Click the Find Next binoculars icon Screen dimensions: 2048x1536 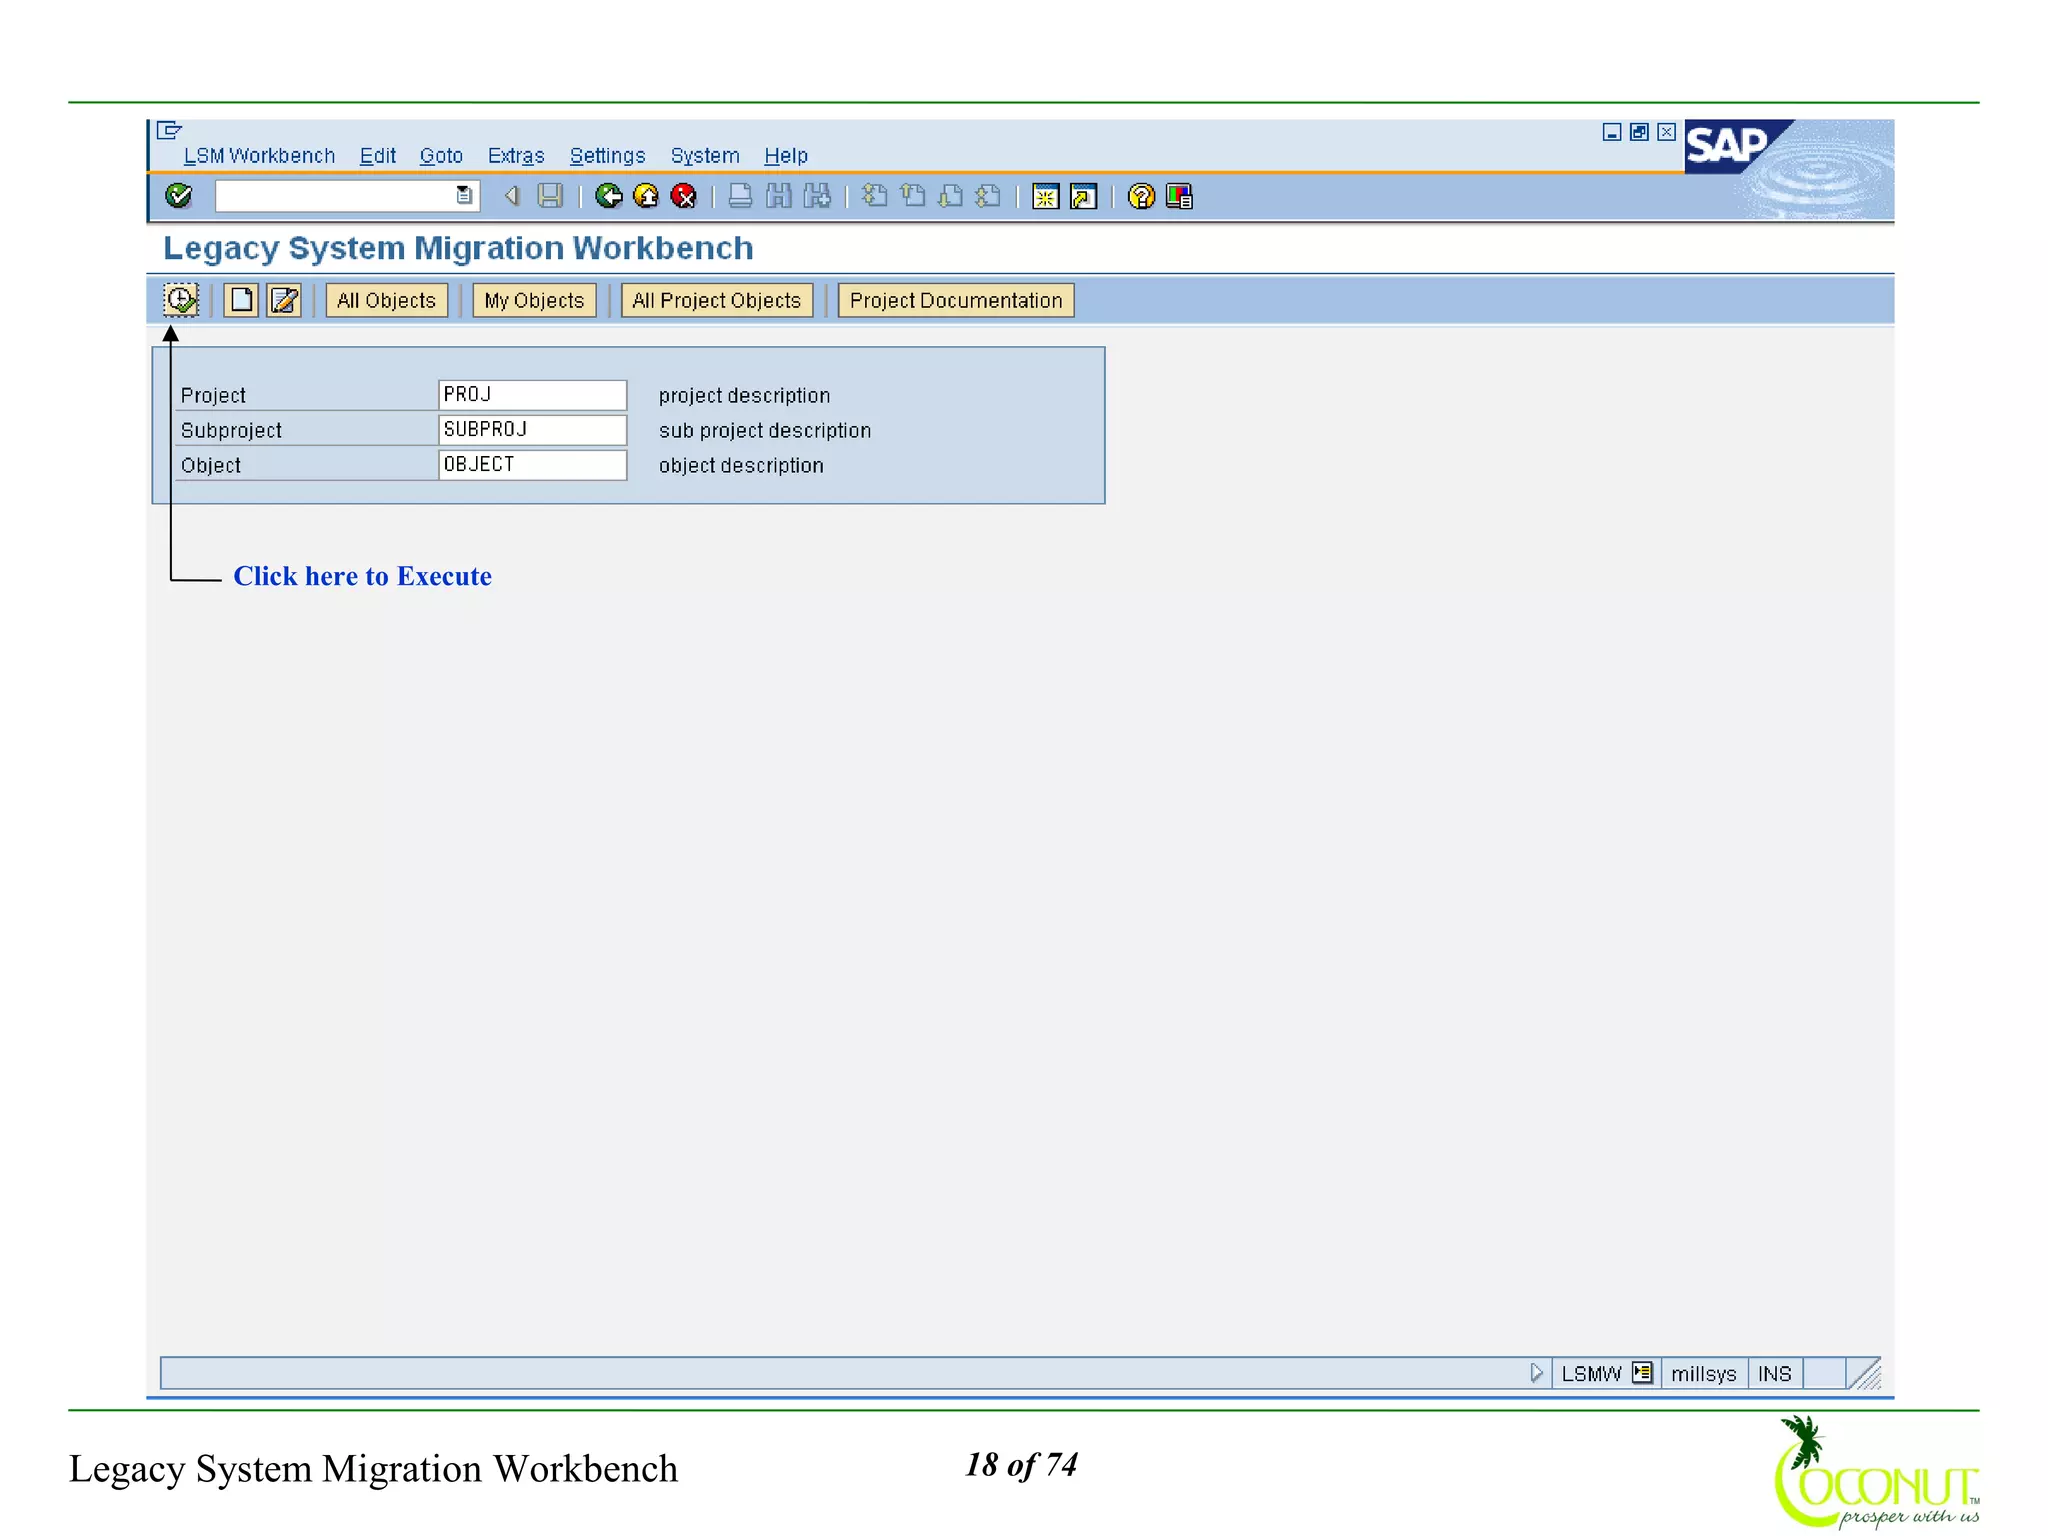817,196
